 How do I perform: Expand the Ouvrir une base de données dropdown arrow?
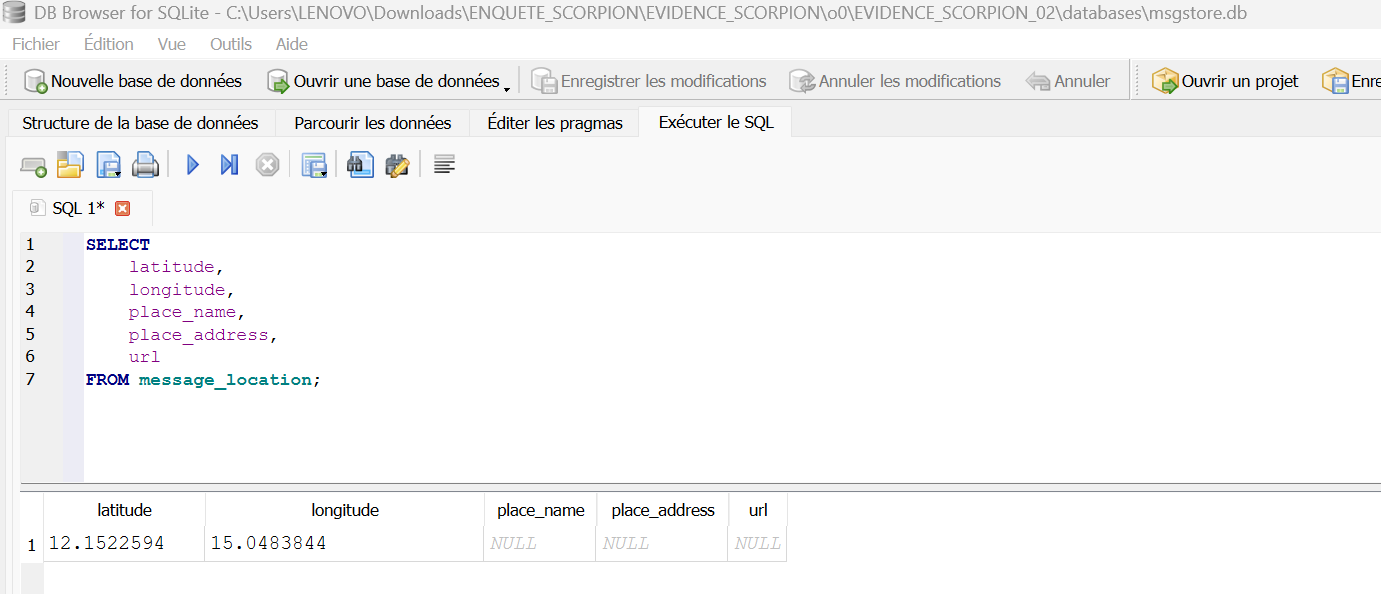click(507, 88)
